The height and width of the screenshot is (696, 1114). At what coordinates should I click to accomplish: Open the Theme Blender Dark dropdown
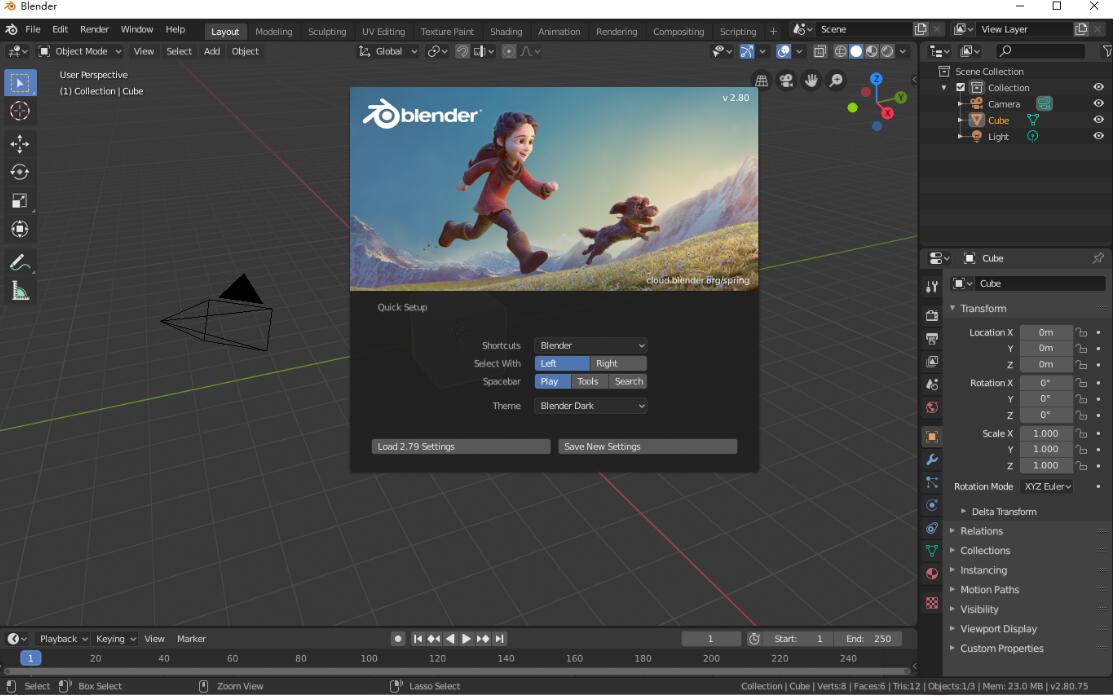(x=590, y=406)
